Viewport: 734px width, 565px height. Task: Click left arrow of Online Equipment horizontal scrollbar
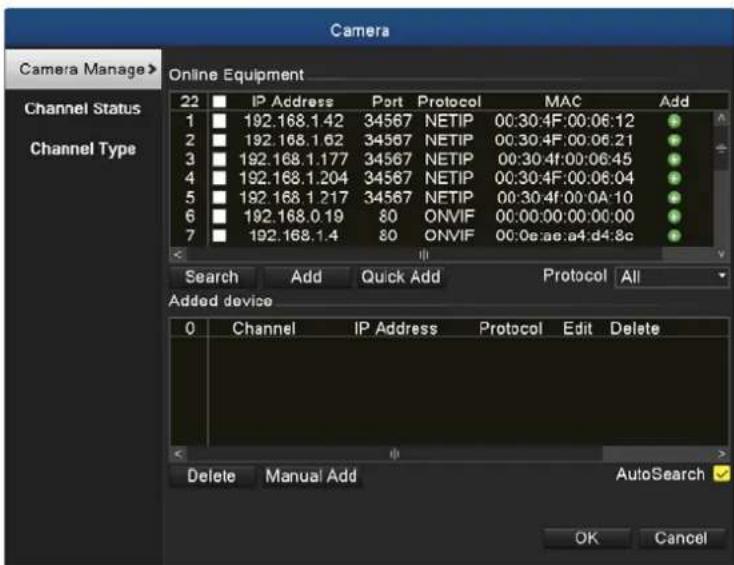pyautogui.click(x=178, y=255)
